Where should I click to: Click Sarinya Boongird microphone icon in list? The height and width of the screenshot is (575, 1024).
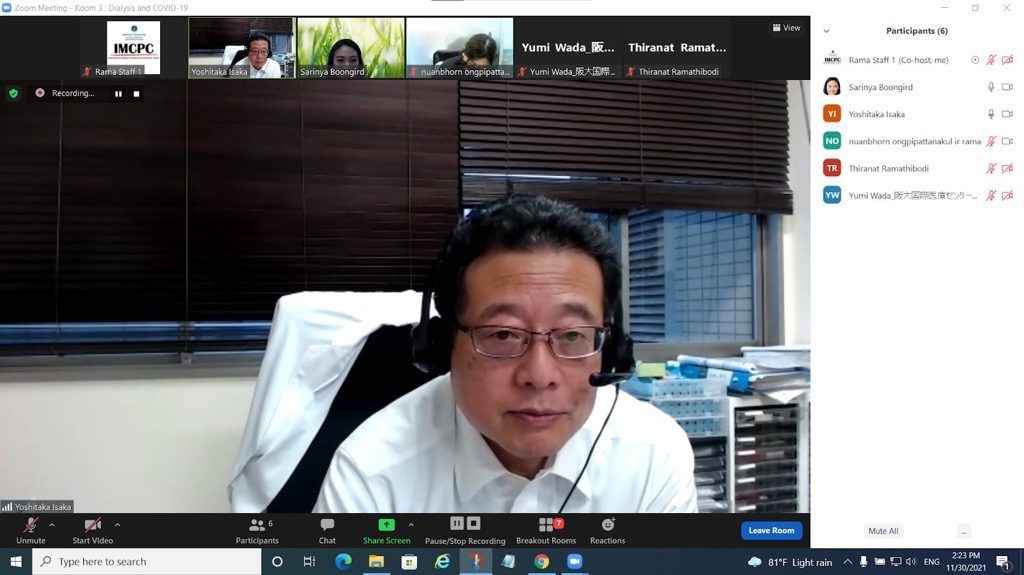coord(991,87)
